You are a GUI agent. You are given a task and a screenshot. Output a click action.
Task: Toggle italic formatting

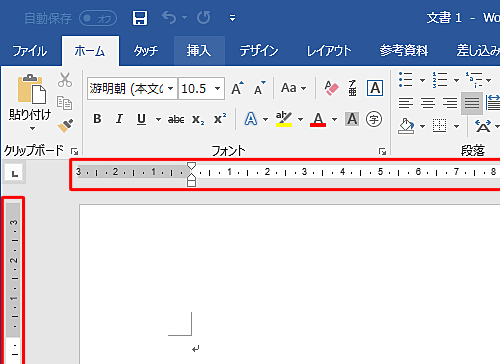119,119
